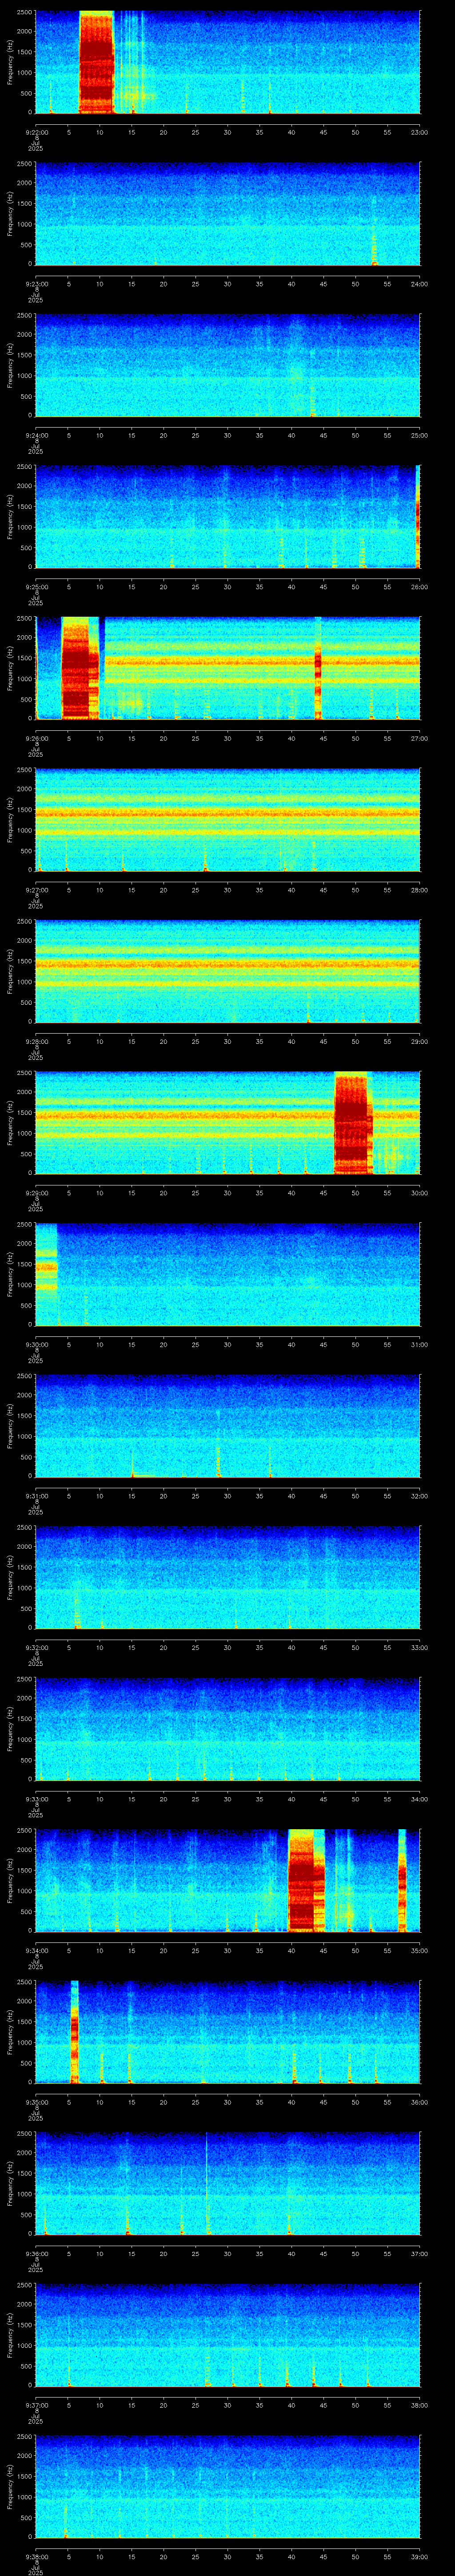Click the 29:00 end time label
The width and height of the screenshot is (455, 2576).
(x=419, y=1041)
